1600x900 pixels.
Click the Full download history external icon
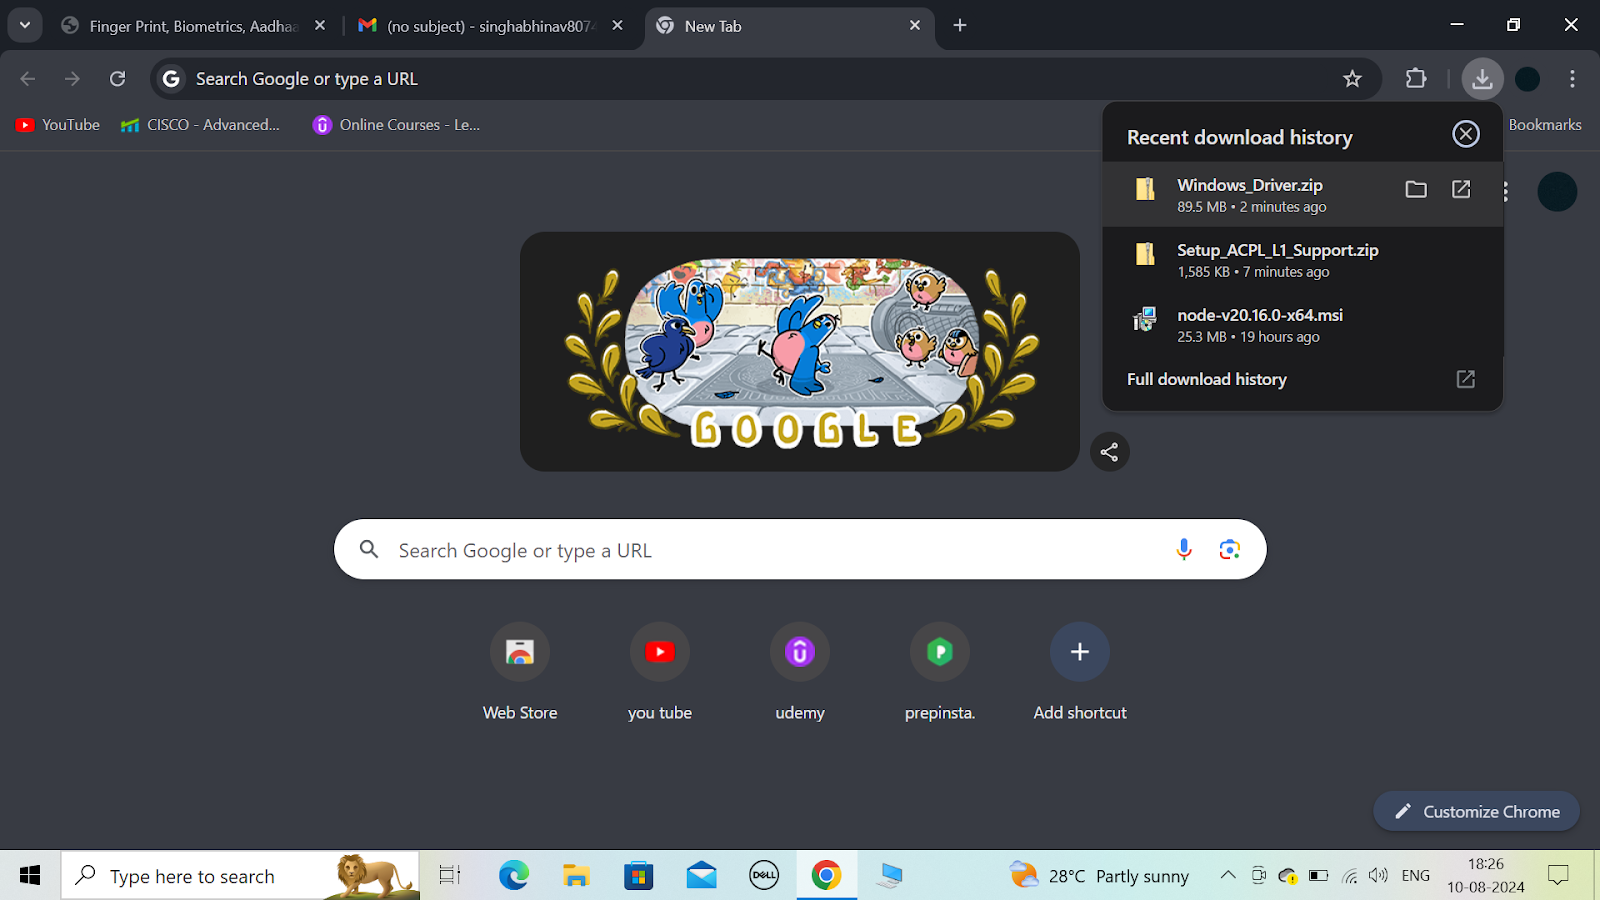pos(1465,379)
